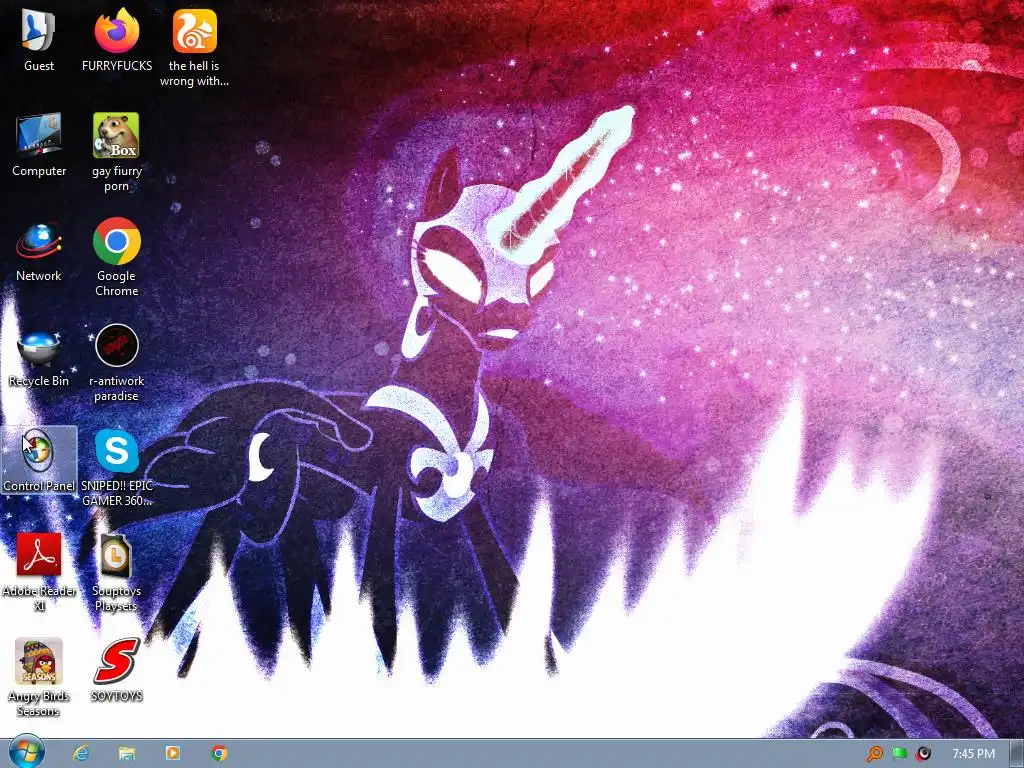Open Windows Media Player from taskbar
Image resolution: width=1024 pixels, height=768 pixels.
173,753
